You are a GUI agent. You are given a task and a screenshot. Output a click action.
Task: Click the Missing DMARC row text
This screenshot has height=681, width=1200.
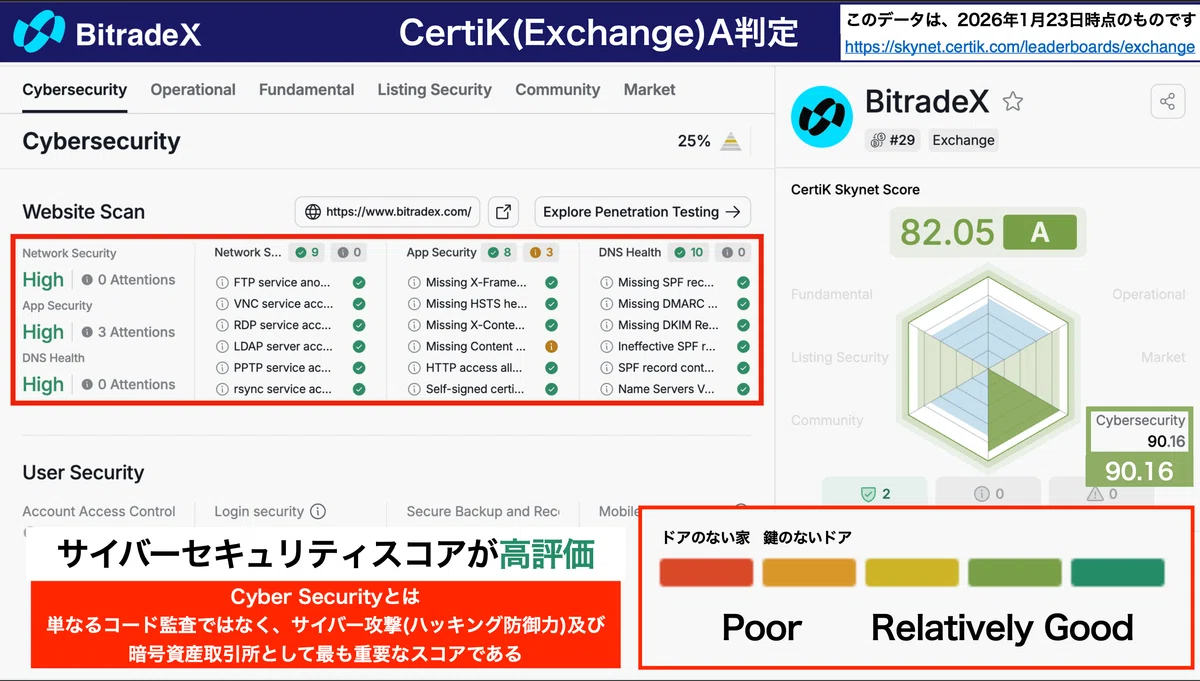(668, 304)
